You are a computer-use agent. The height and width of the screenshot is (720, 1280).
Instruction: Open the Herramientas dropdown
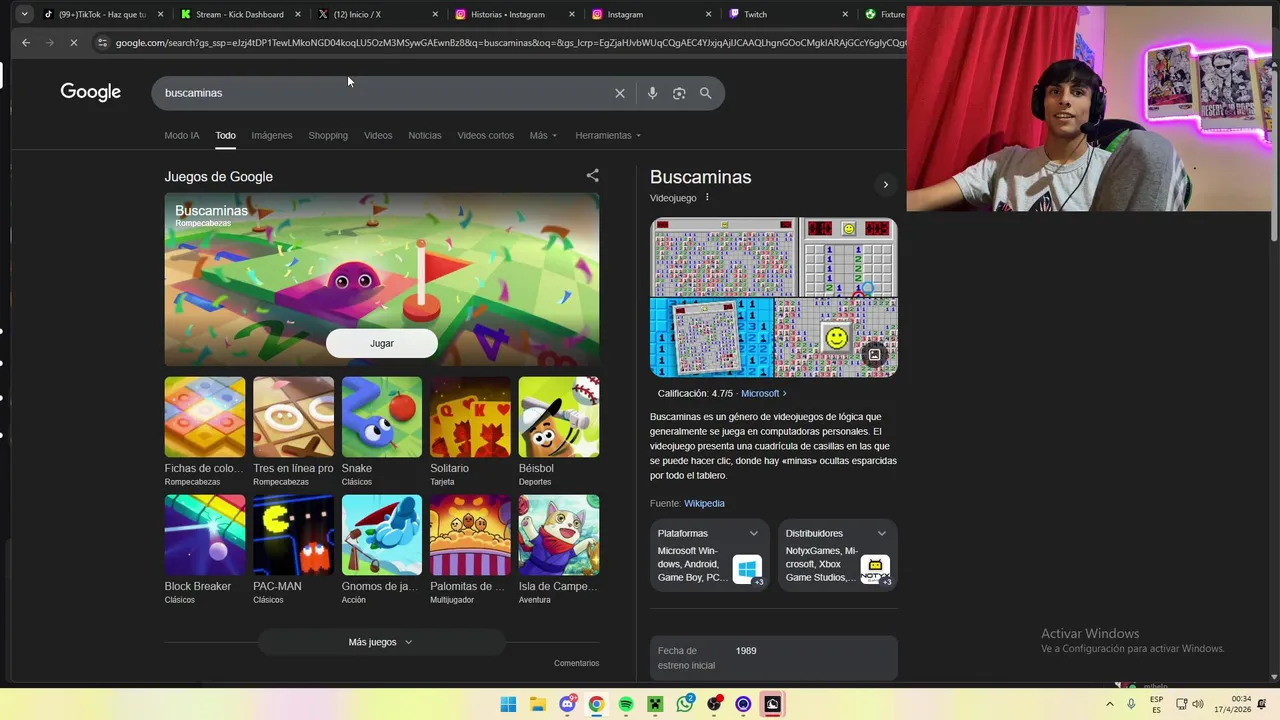pos(608,135)
